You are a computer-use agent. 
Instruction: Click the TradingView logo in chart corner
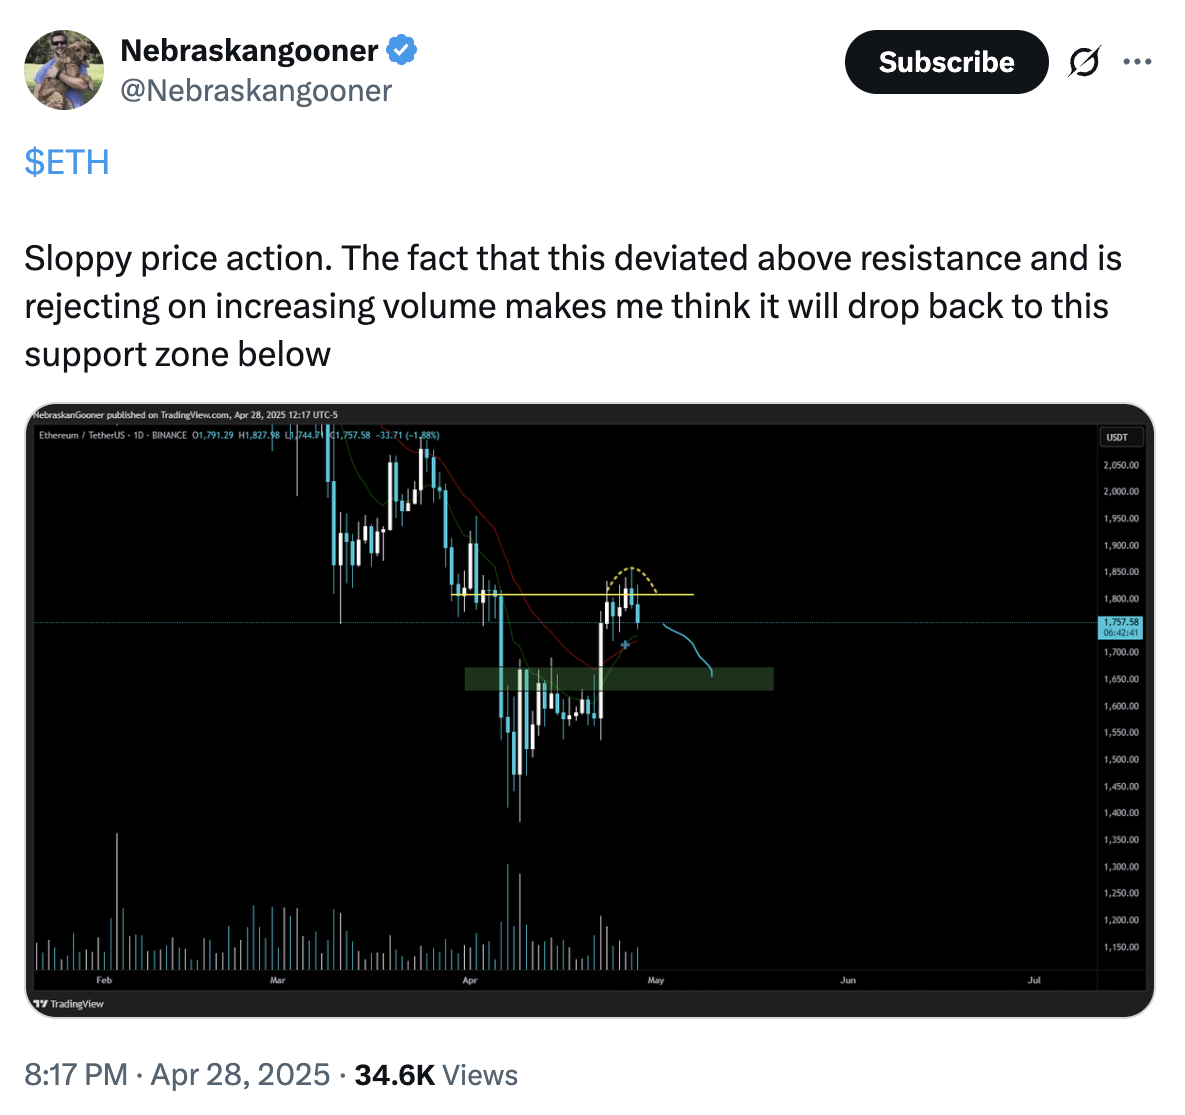[x=69, y=1003]
